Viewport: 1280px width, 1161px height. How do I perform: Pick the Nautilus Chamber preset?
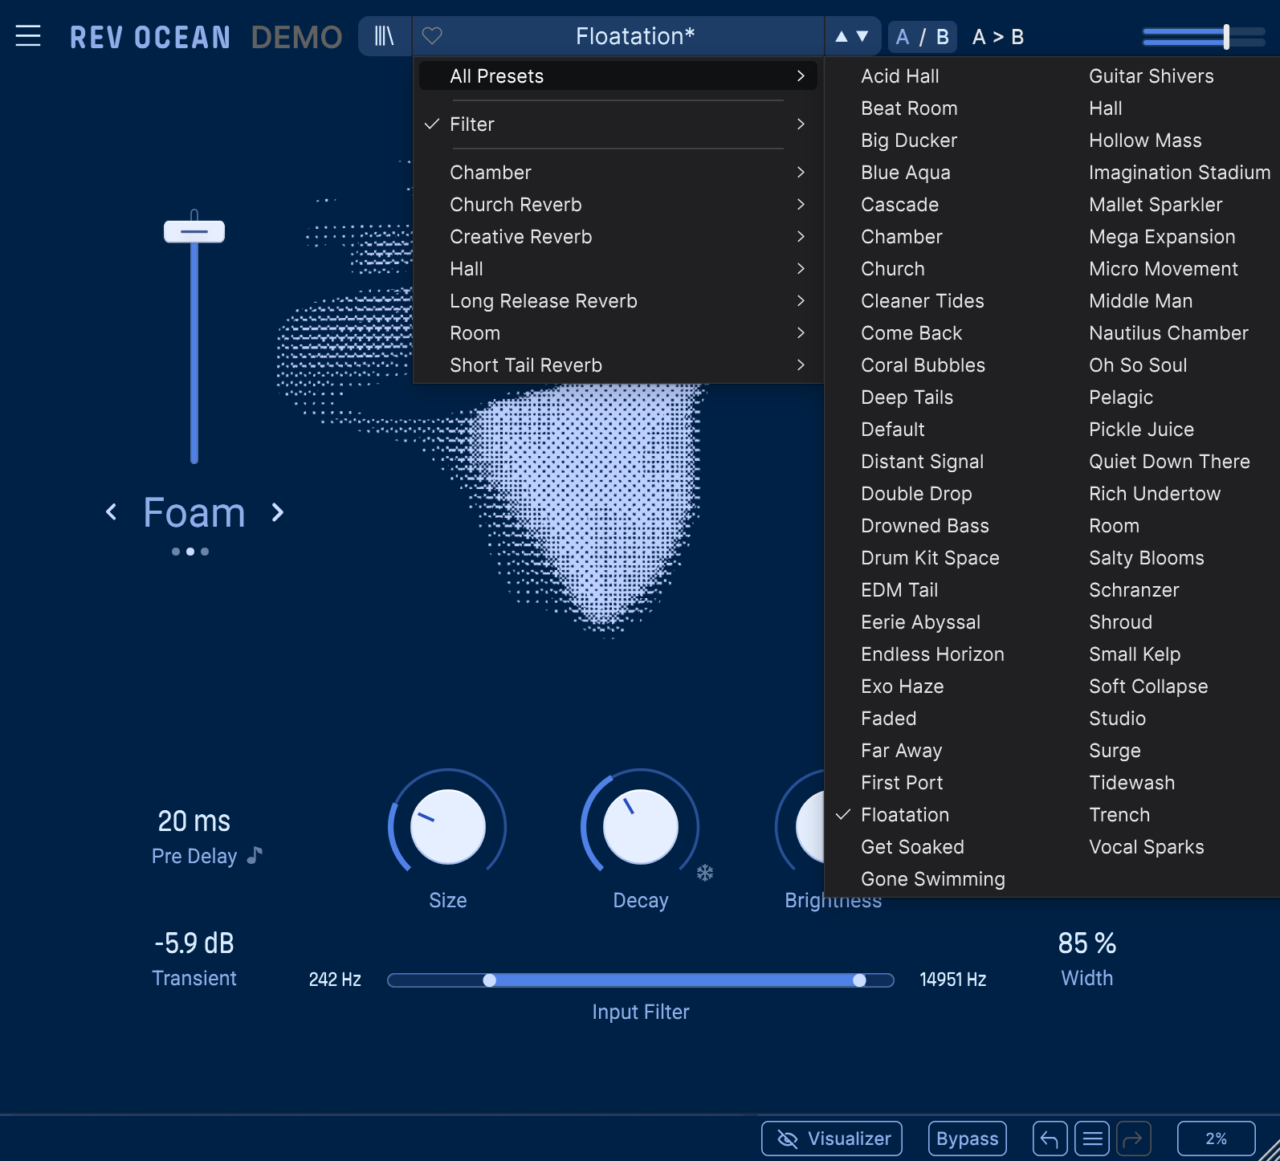1168,333
